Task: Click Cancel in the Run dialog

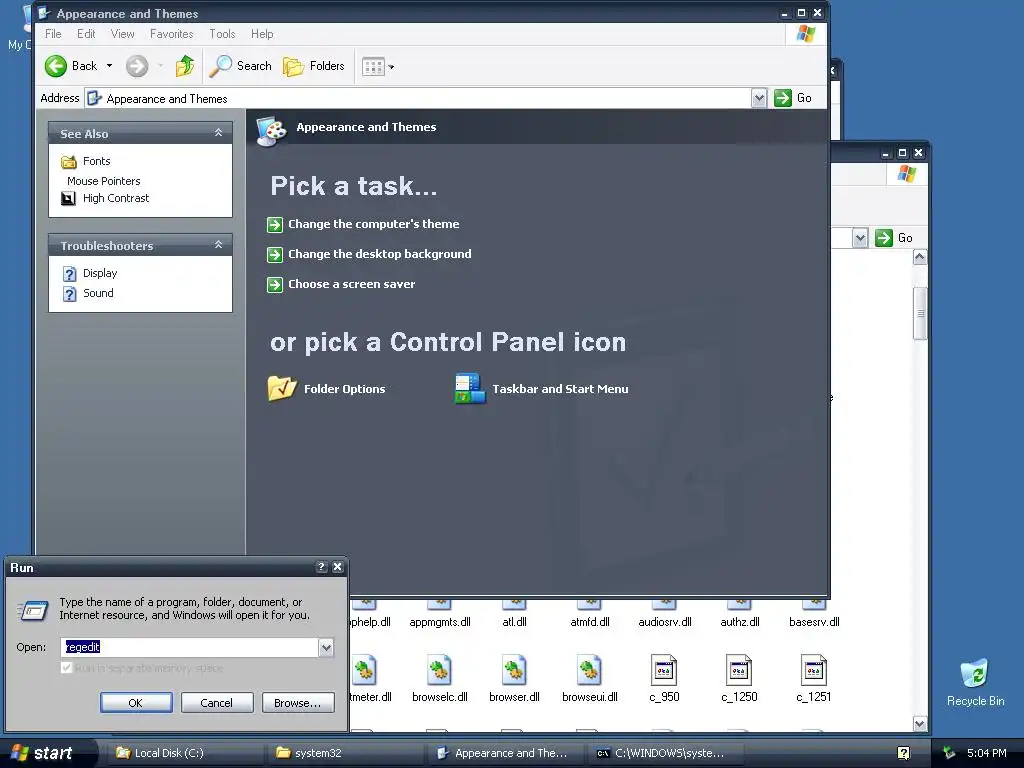Action: pyautogui.click(x=216, y=703)
